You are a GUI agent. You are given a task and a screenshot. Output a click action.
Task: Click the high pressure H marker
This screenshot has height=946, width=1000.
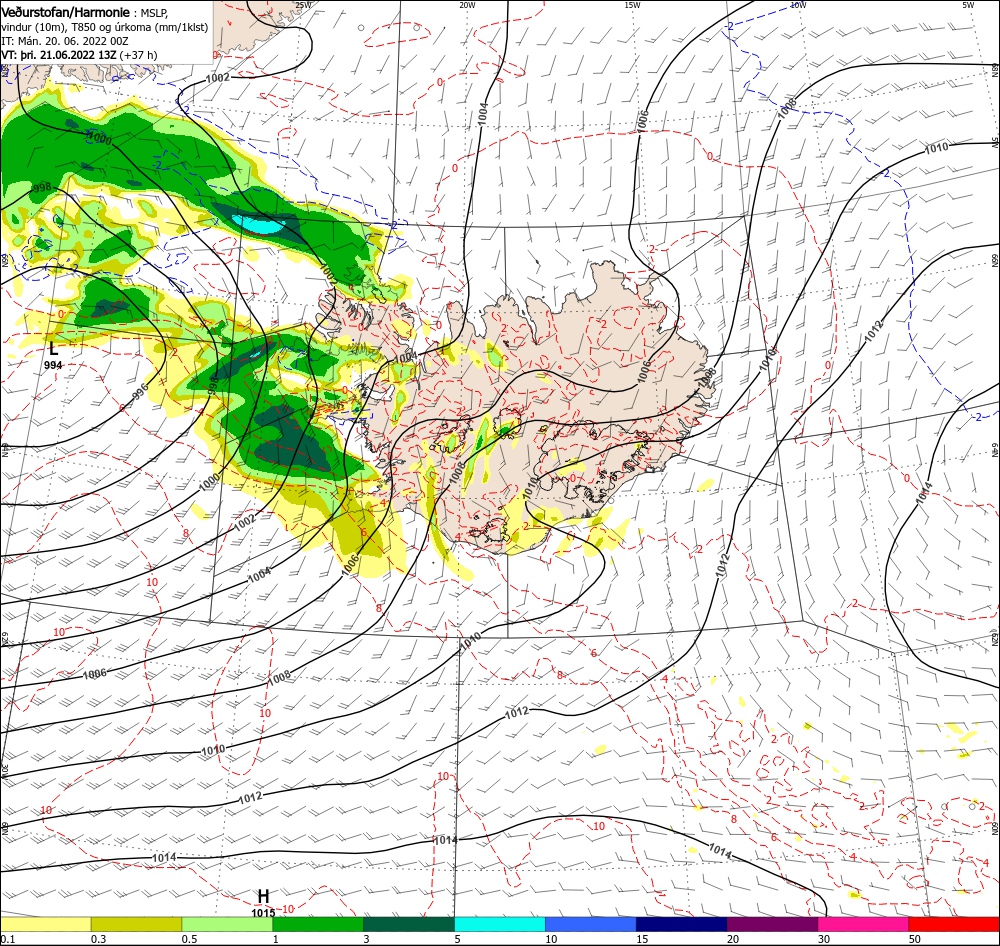click(263, 896)
